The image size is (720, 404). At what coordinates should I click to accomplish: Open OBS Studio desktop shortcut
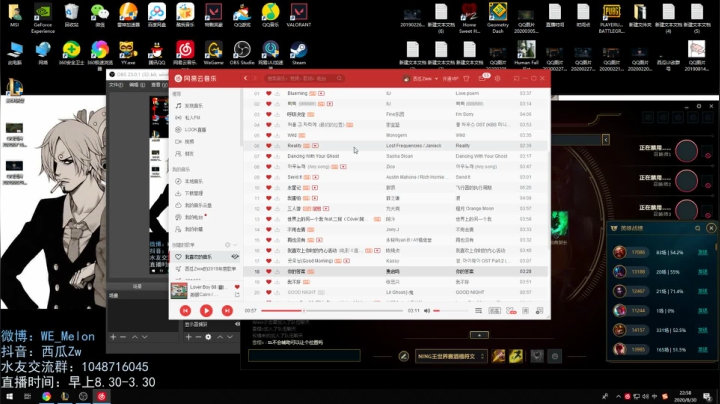tap(242, 52)
